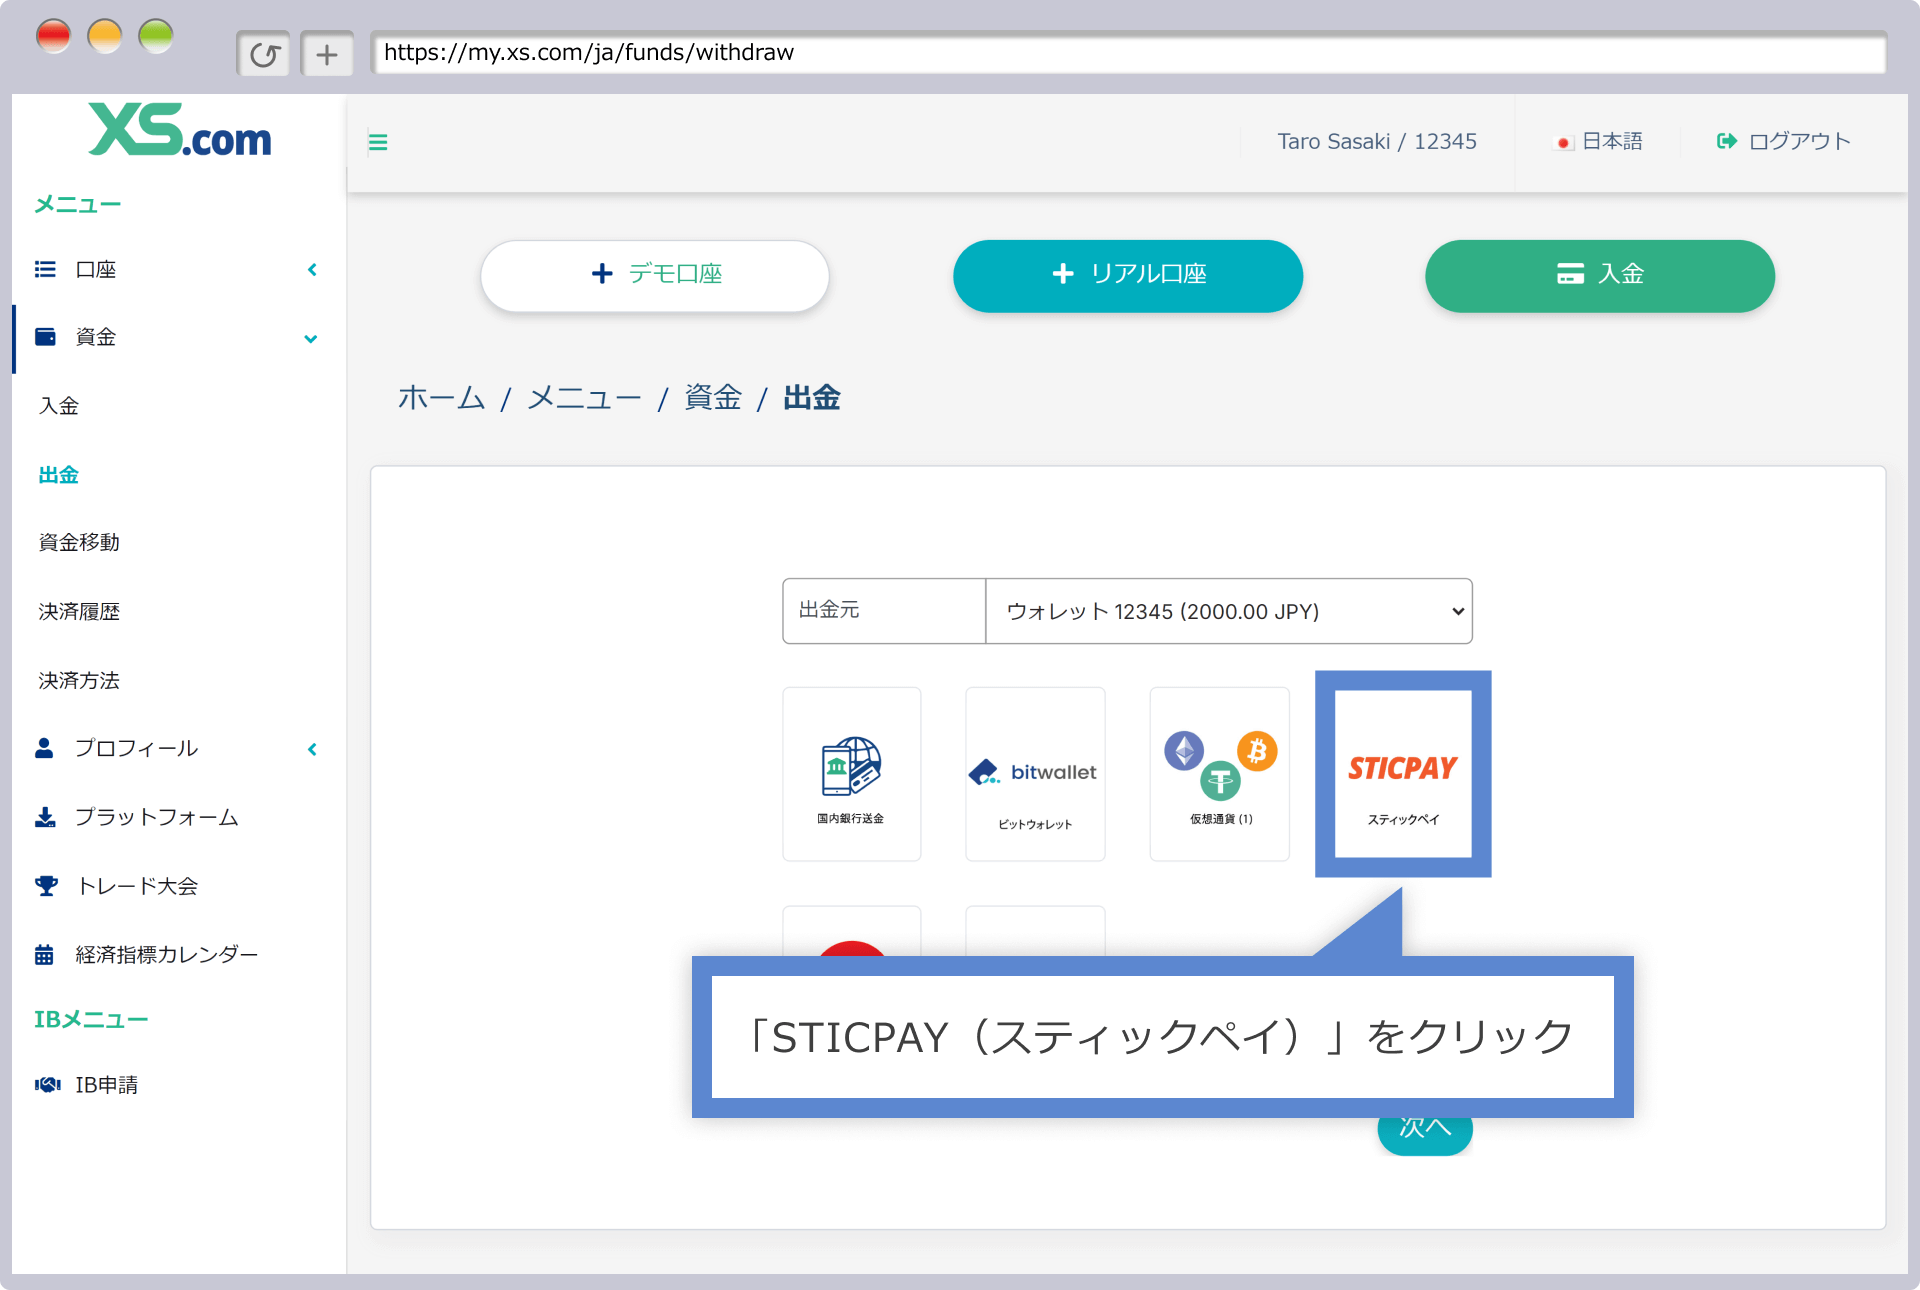The image size is (1920, 1290).
Task: Open トレード大会 menu item
Action: 138,886
